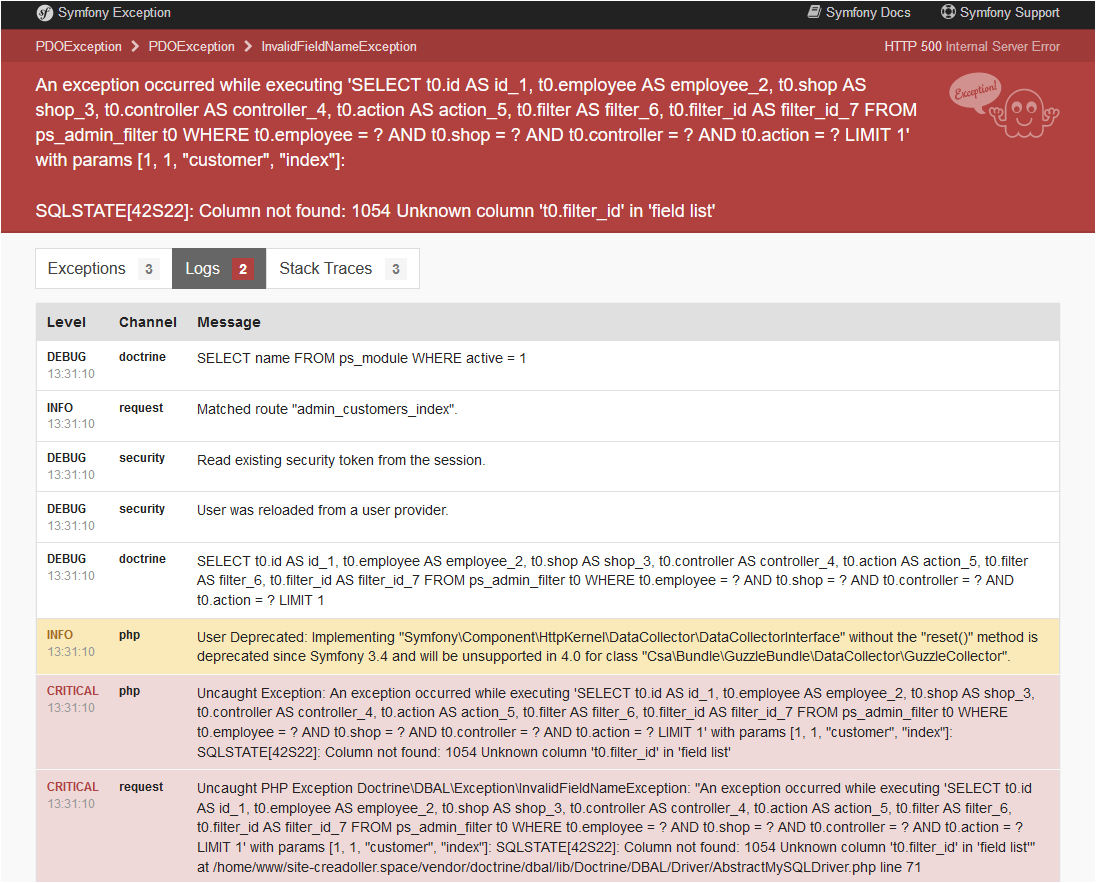Click security channel in 'Read existing' row
1096x883 pixels.
[x=142, y=458]
